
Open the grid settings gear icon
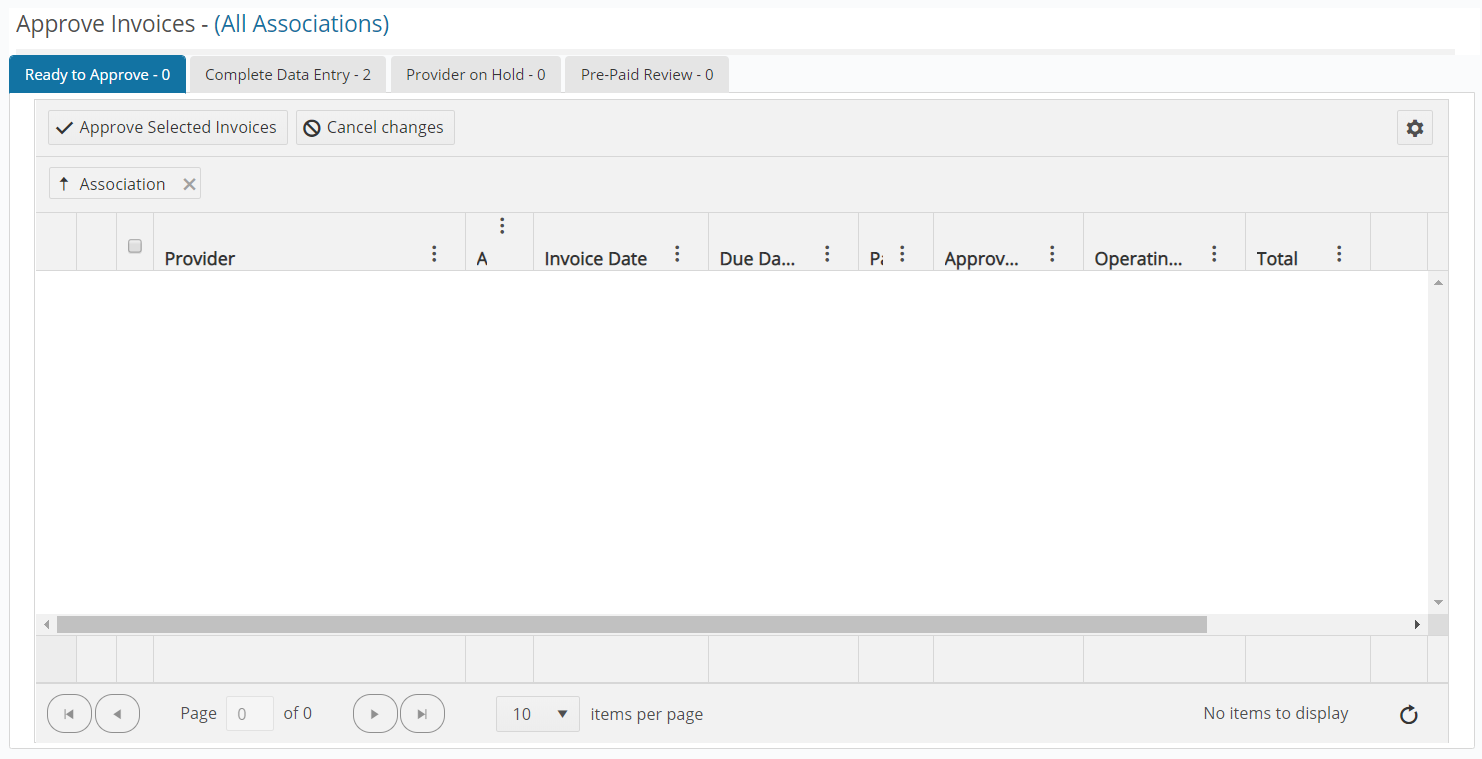pos(1414,128)
